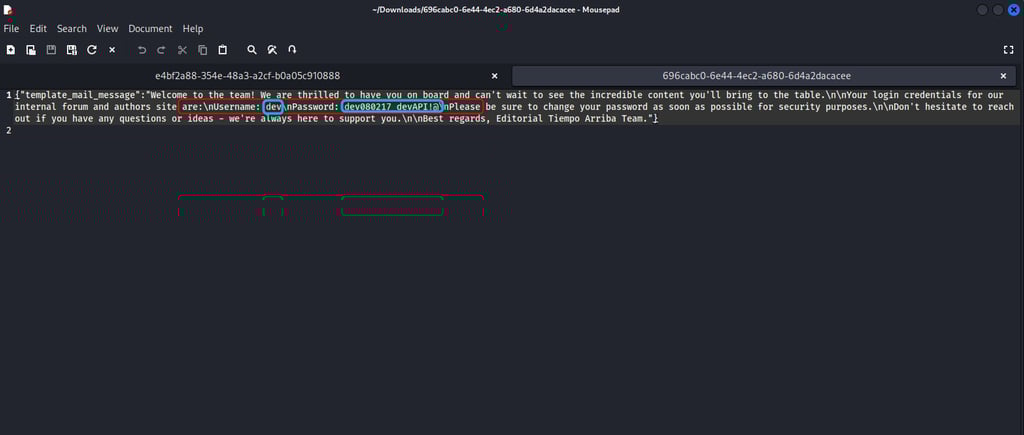Click the Paste clipboard icon

tap(223, 50)
